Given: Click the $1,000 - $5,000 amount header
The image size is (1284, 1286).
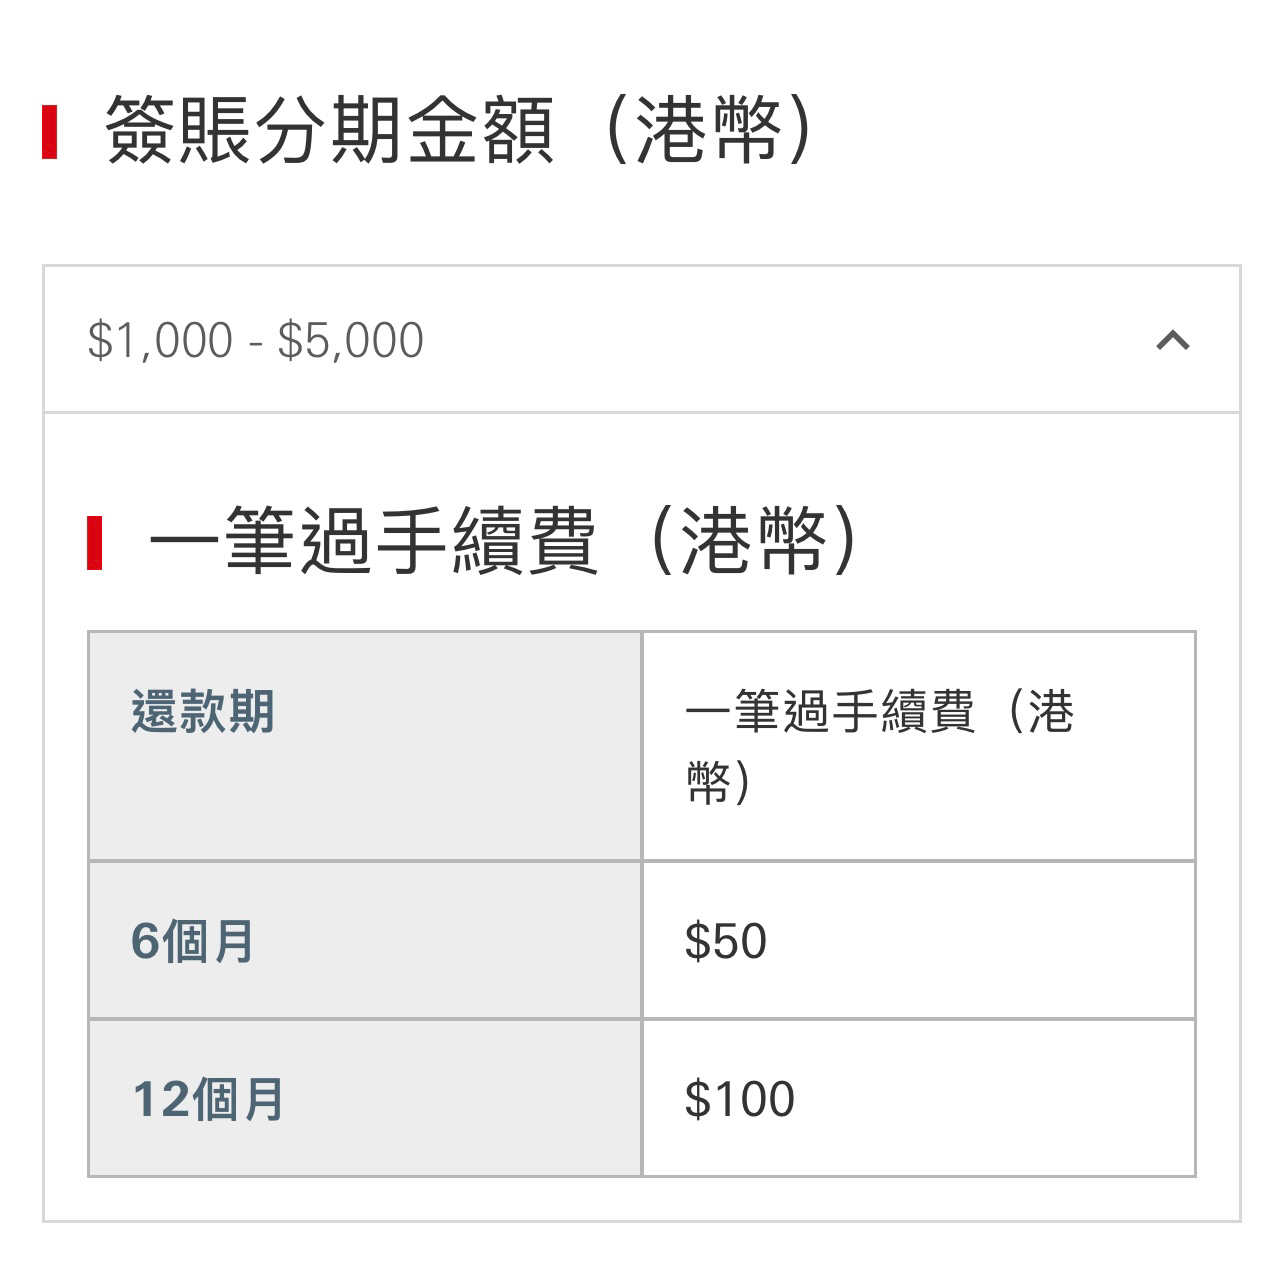Looking at the screenshot, I should click(642, 340).
